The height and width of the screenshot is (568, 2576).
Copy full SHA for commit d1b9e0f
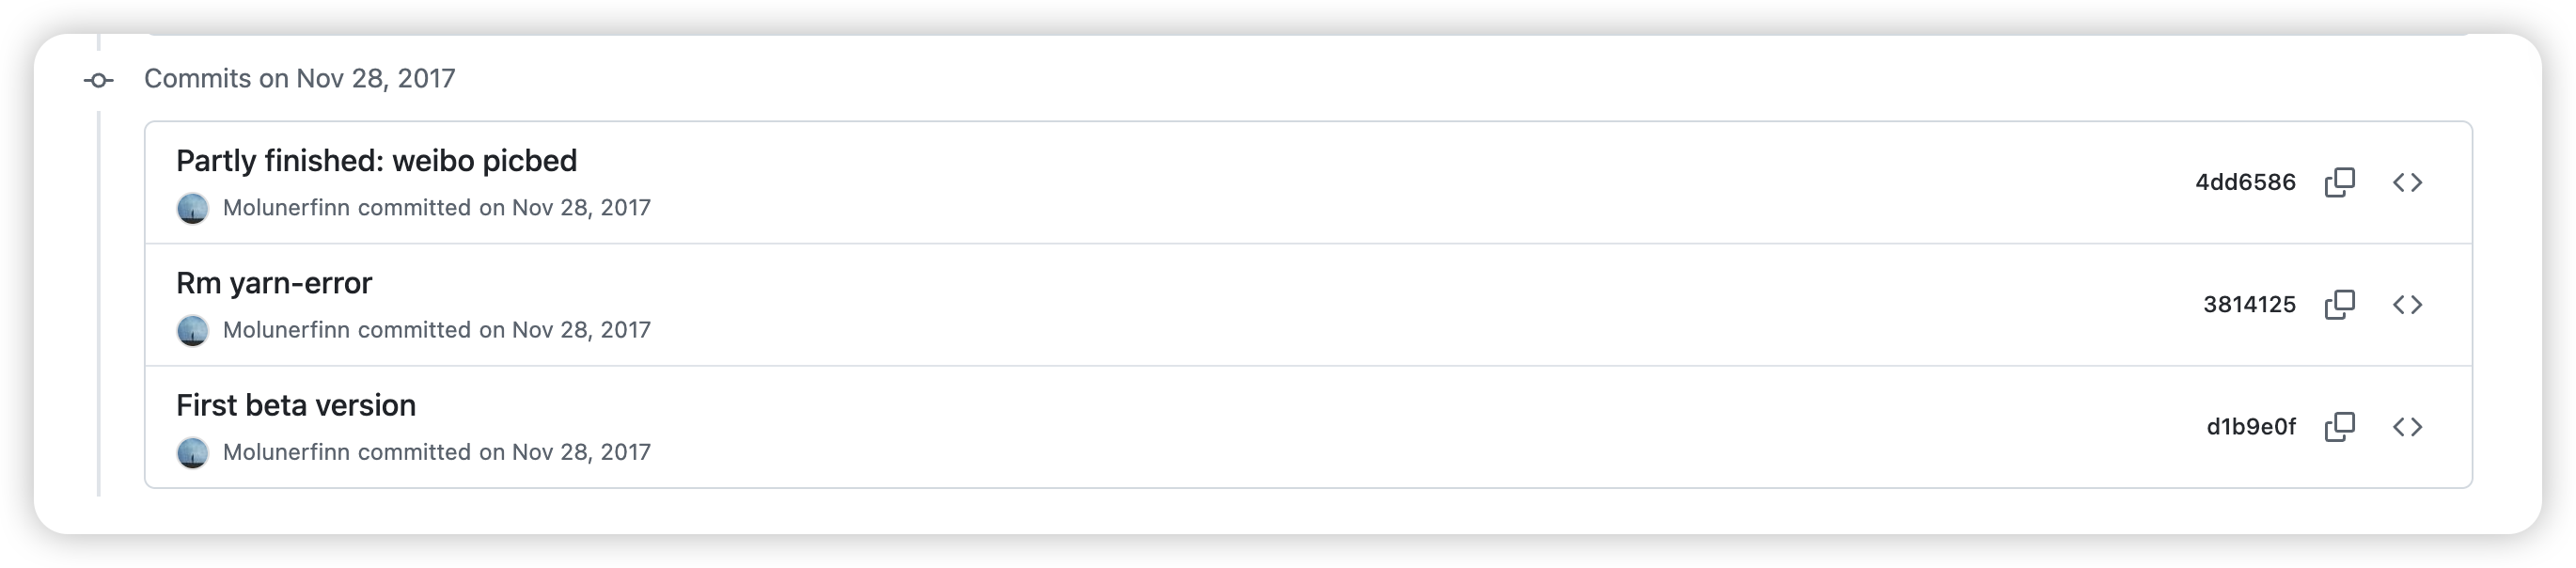[x=2340, y=427]
